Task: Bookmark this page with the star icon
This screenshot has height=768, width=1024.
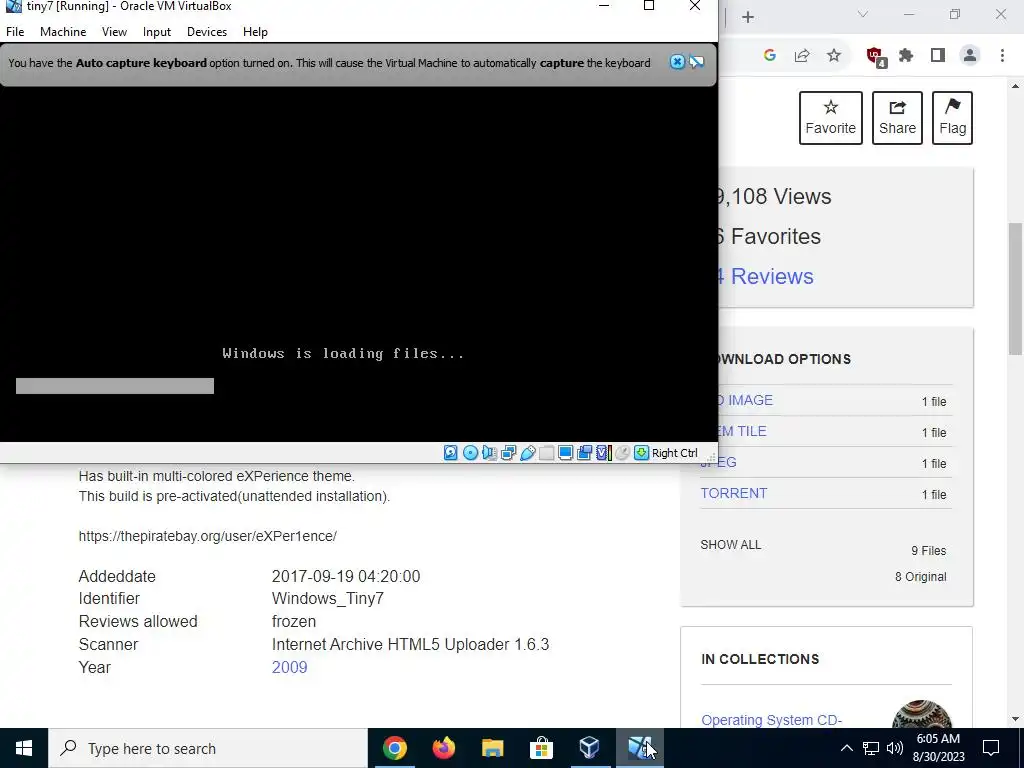Action: click(834, 56)
